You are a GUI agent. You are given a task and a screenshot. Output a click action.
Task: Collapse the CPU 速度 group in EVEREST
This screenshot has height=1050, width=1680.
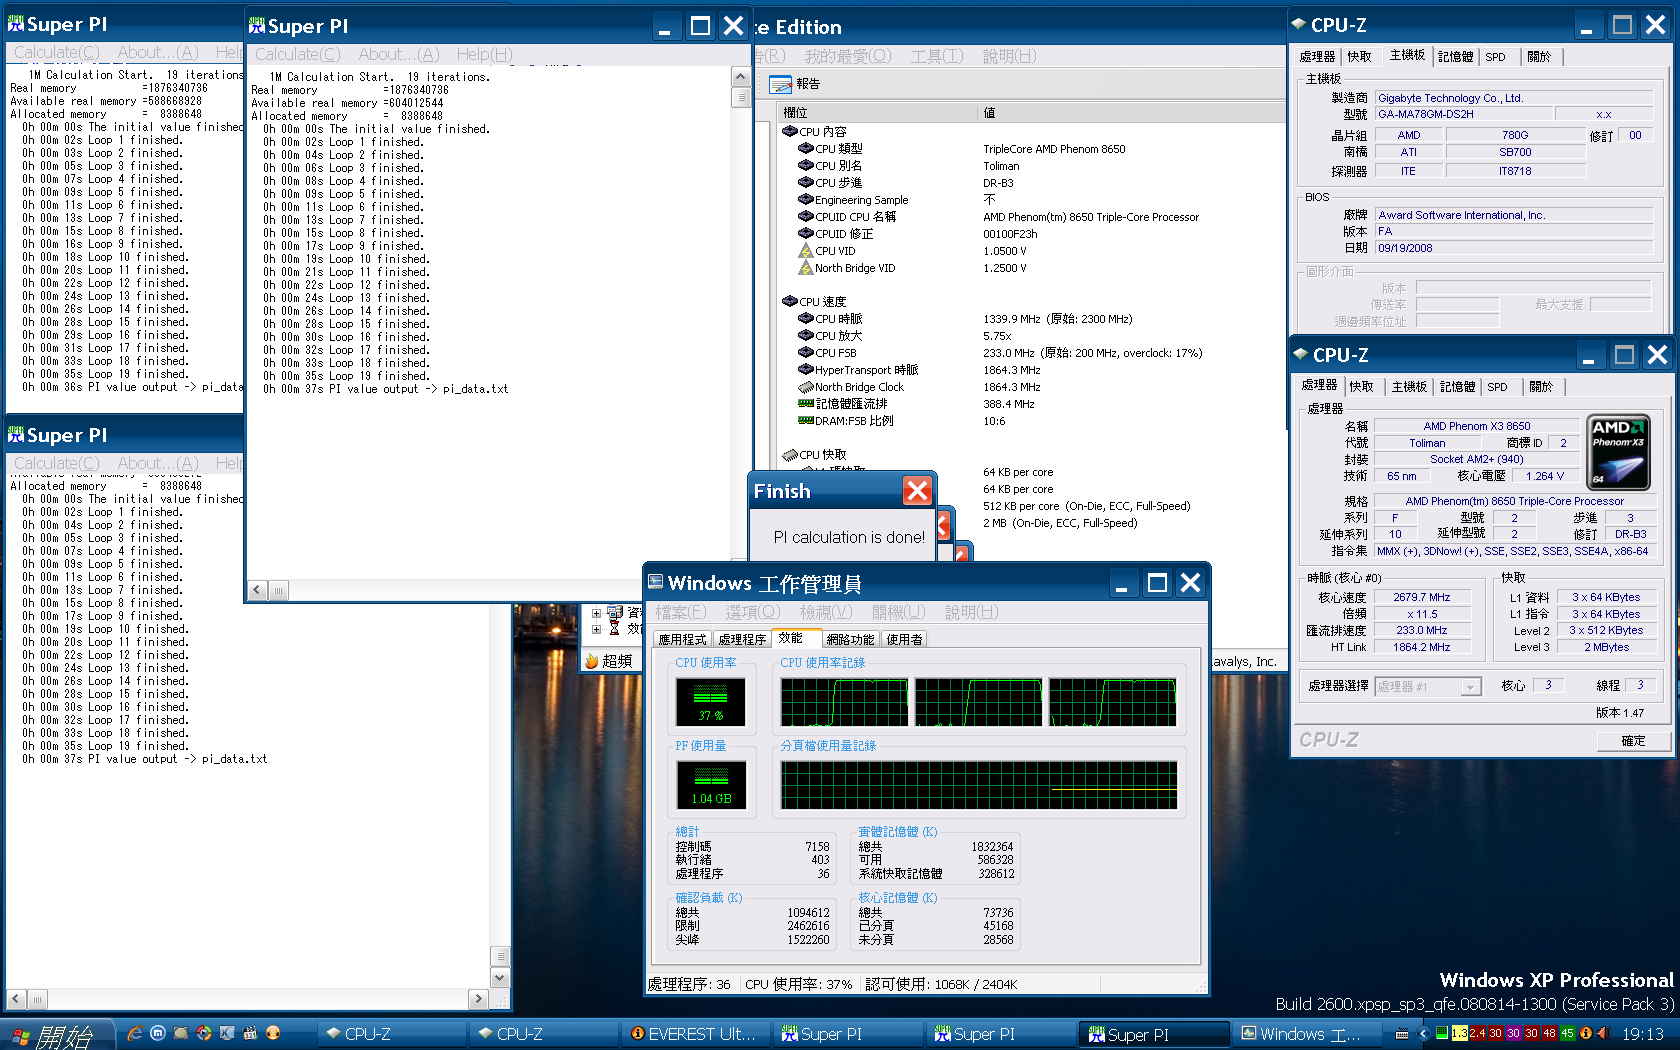pos(789,302)
